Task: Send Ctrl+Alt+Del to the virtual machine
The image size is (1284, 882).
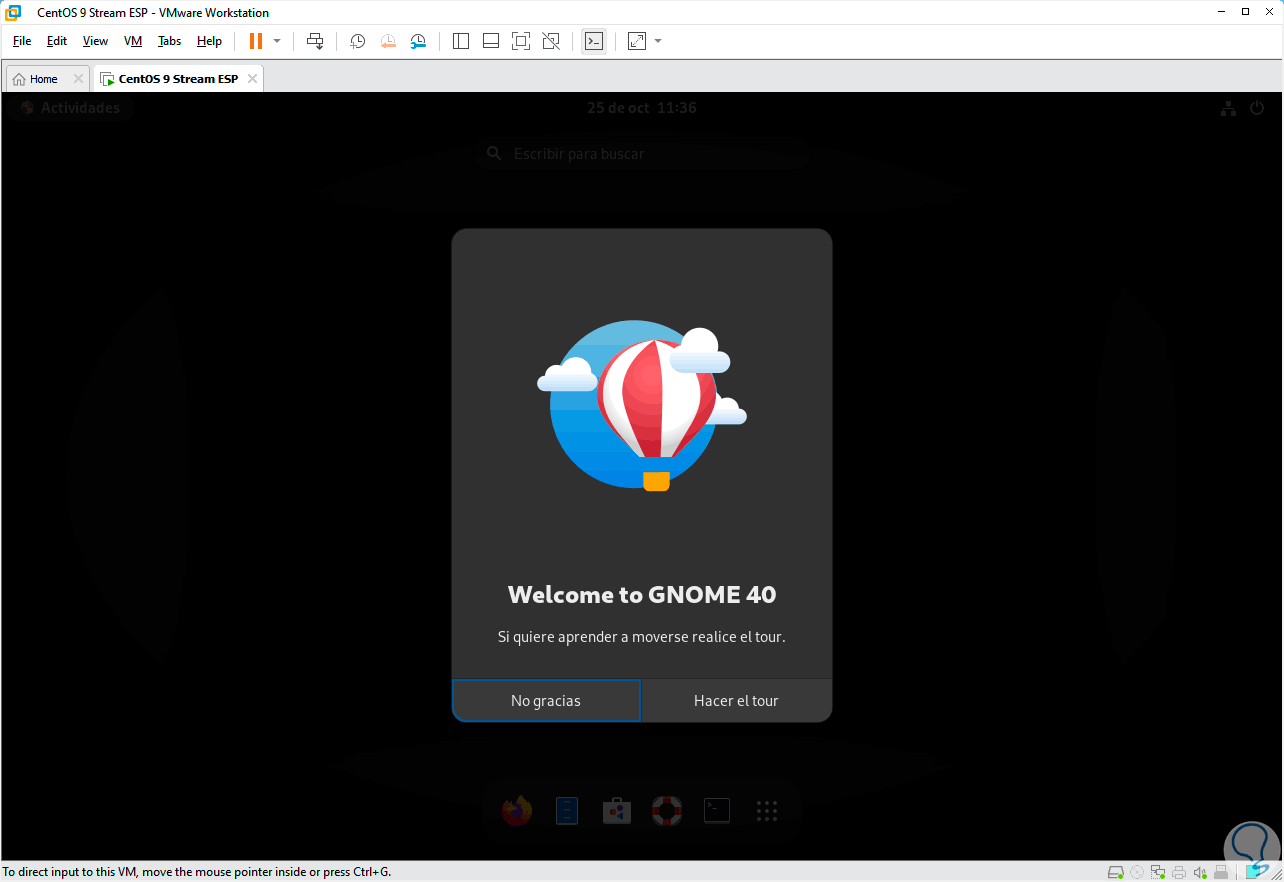Action: (315, 41)
